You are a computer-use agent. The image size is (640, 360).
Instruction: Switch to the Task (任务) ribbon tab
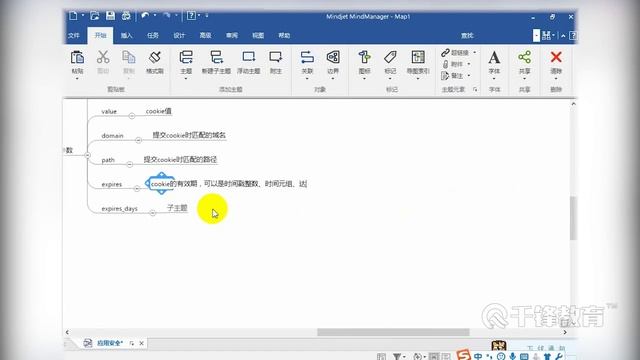pos(153,36)
